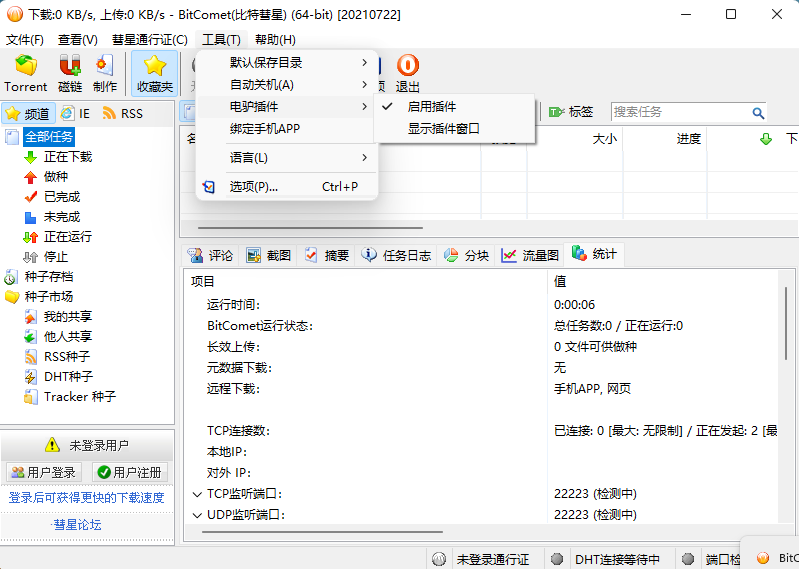The image size is (799, 569).
Task: Click the 制作 create torrent icon
Action: 105,73
